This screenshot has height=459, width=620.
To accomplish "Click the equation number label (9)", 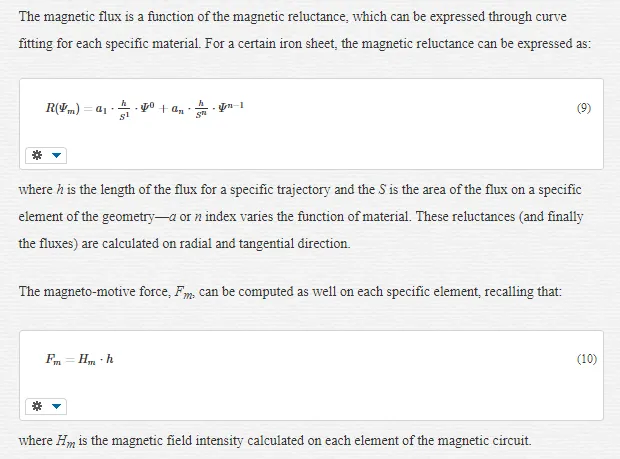I will 584,108.
